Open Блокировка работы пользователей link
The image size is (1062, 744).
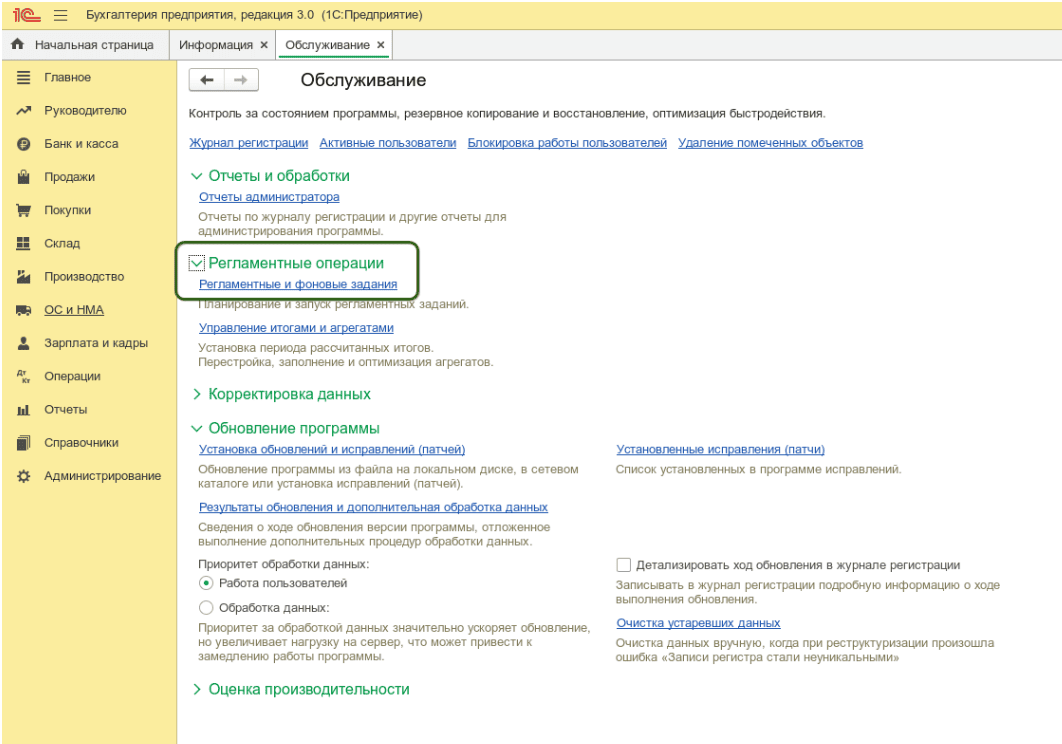(567, 143)
